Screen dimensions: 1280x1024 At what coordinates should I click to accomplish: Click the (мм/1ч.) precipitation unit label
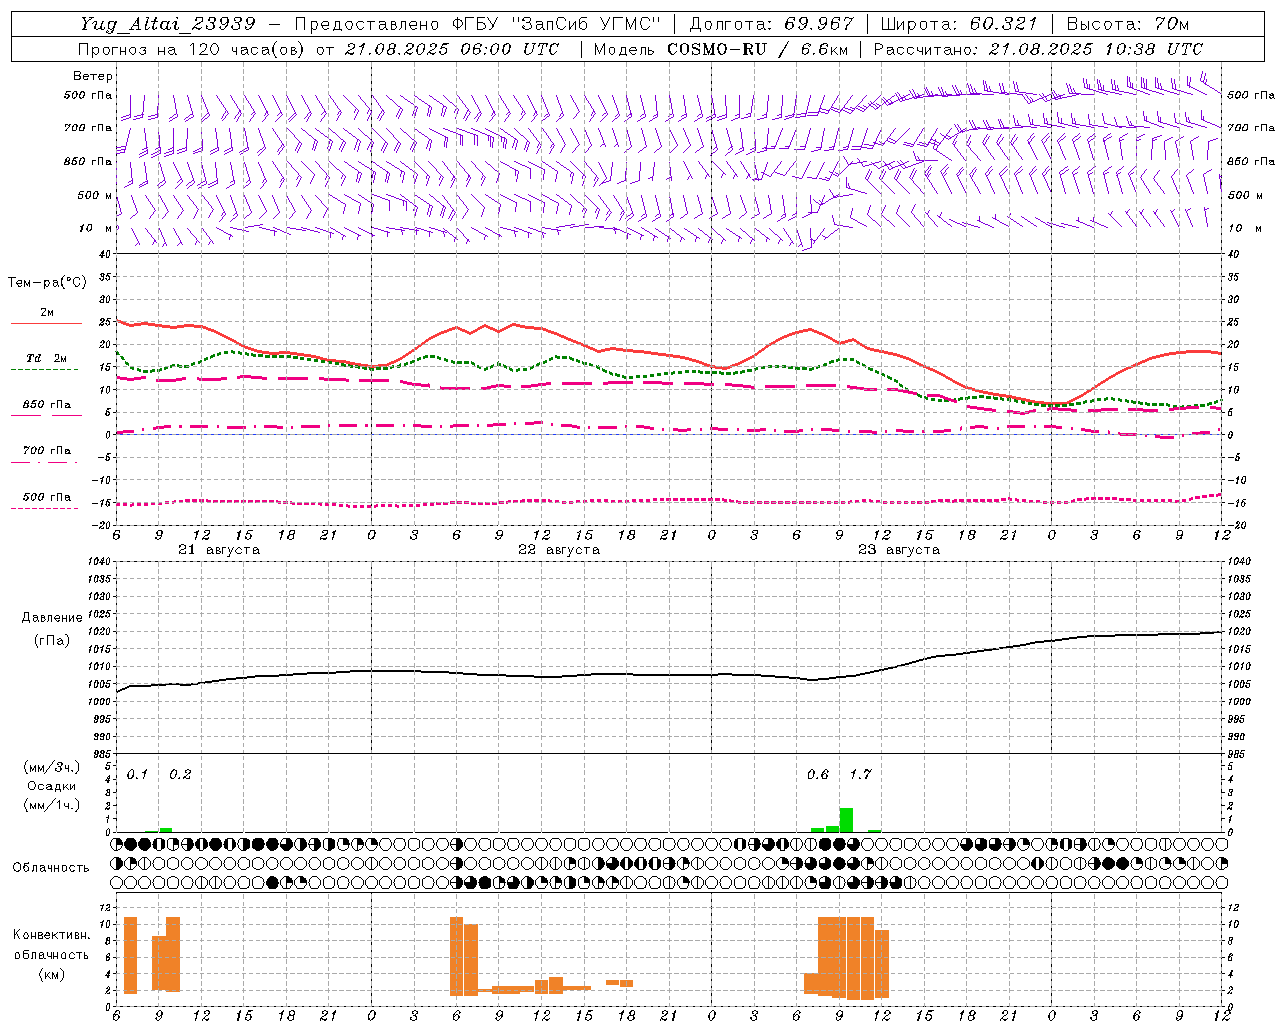(x=52, y=805)
